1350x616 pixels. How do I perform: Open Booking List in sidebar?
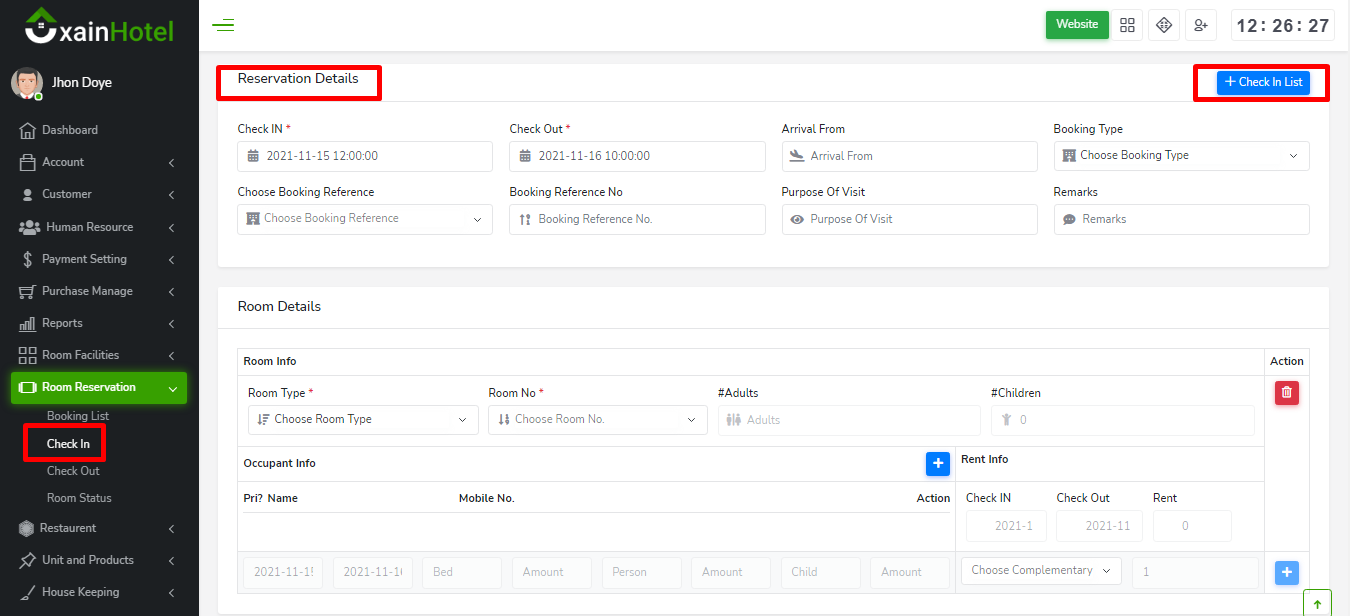coord(78,416)
